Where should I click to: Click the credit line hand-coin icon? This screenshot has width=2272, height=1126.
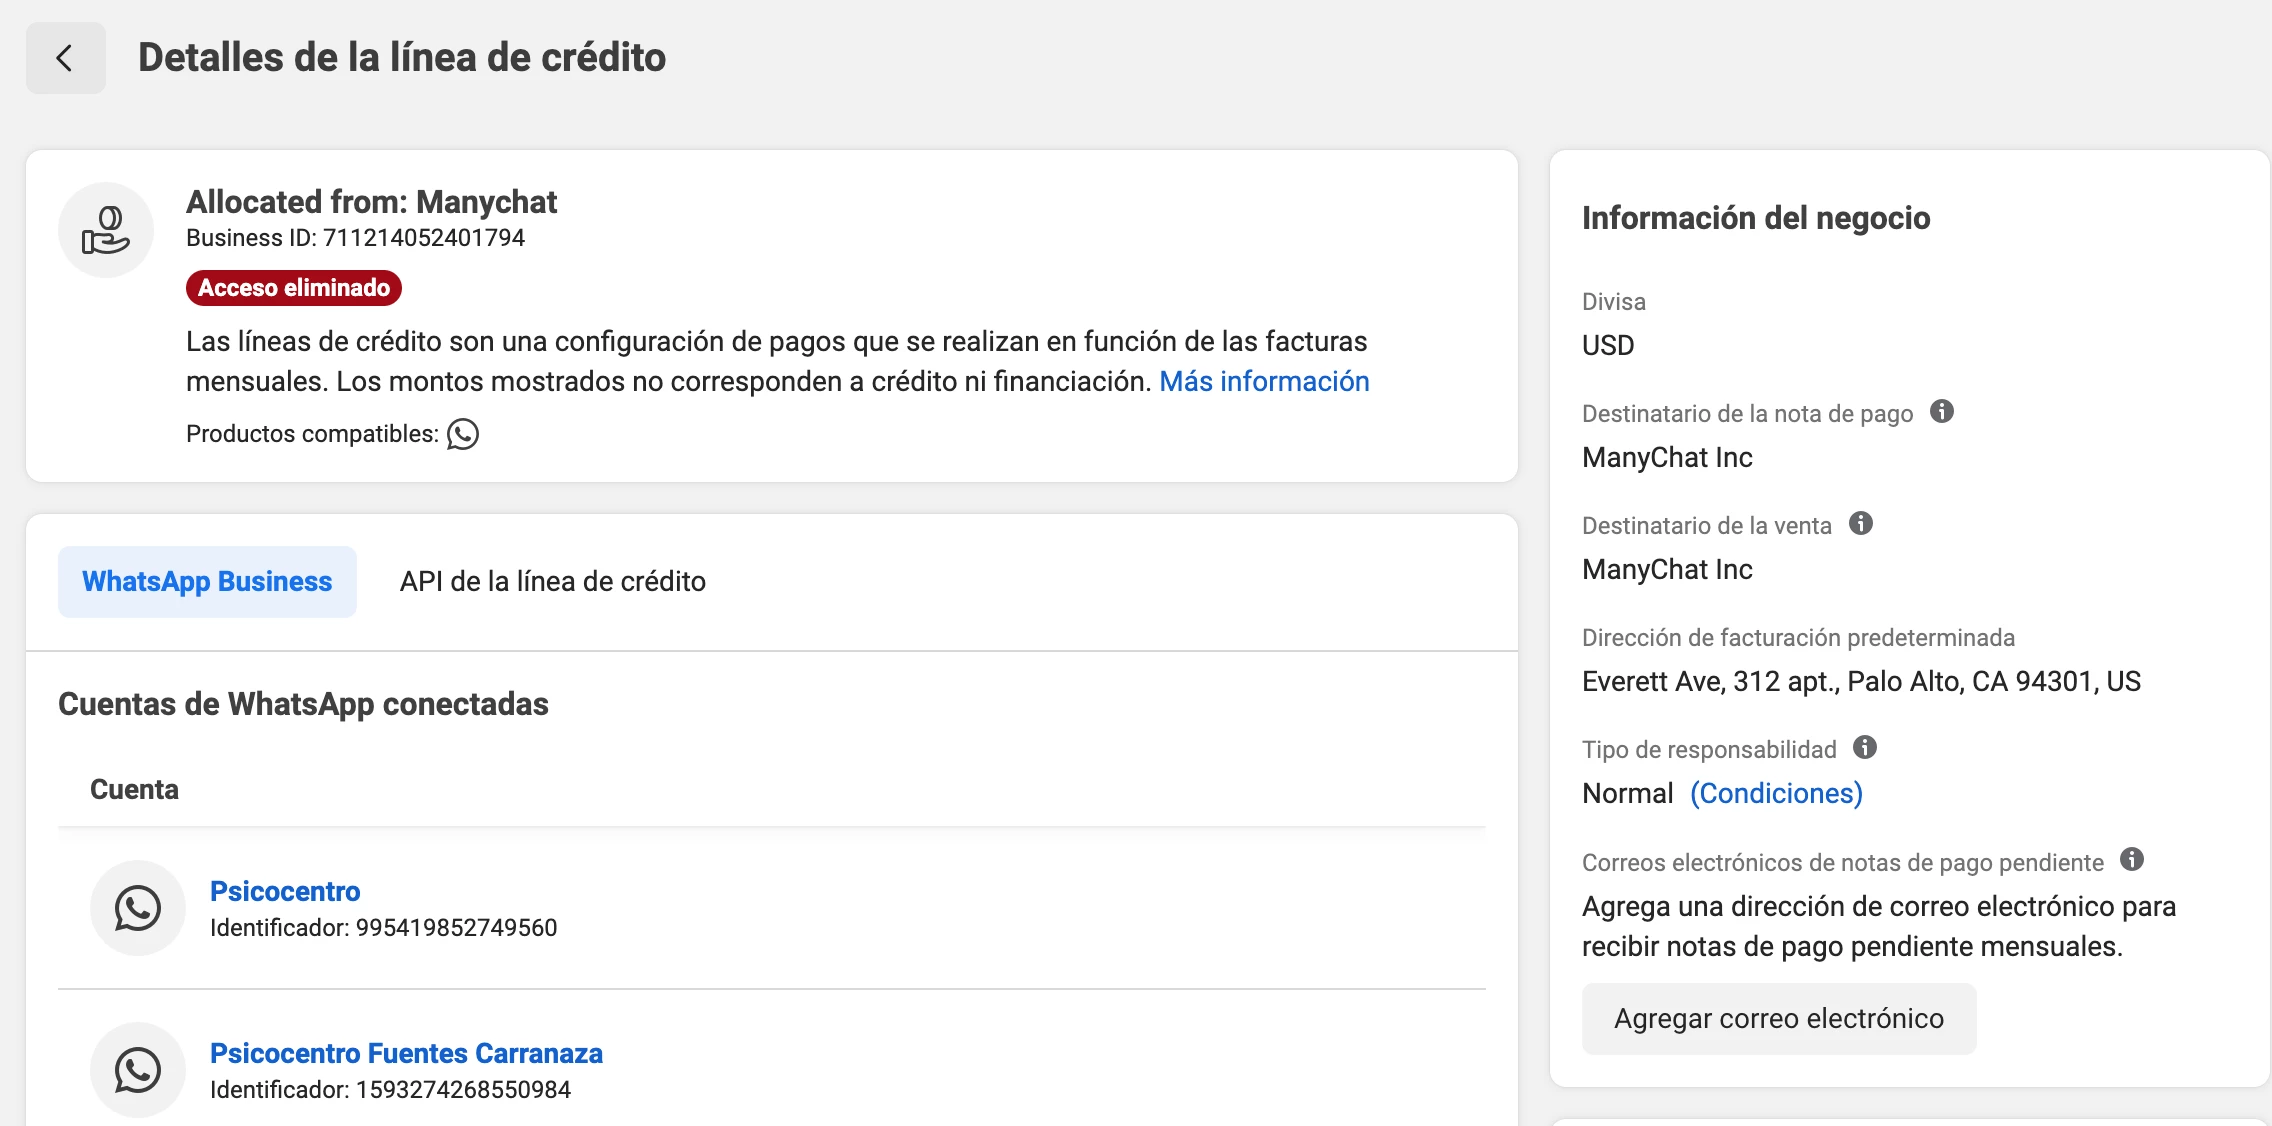106,230
